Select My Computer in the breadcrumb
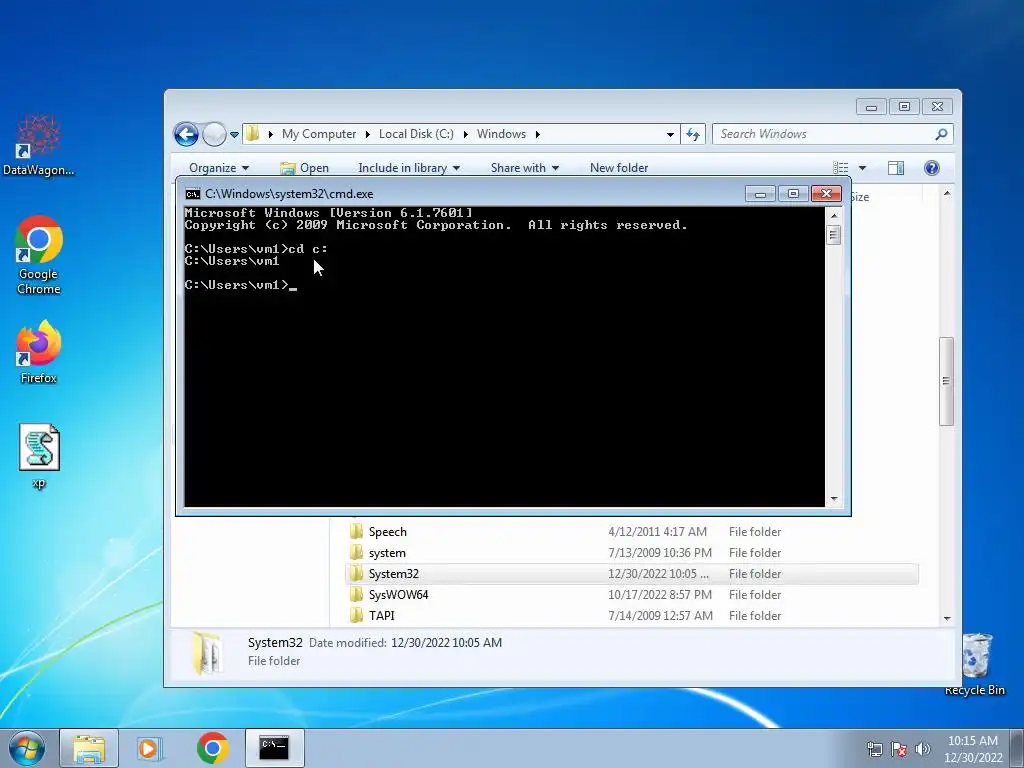The height and width of the screenshot is (768, 1024). (x=319, y=134)
